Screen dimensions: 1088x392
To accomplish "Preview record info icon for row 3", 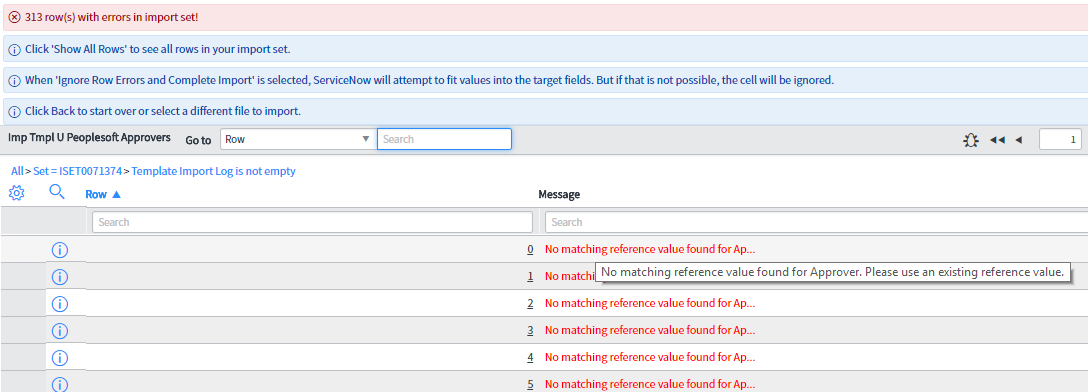I will click(x=60, y=331).
